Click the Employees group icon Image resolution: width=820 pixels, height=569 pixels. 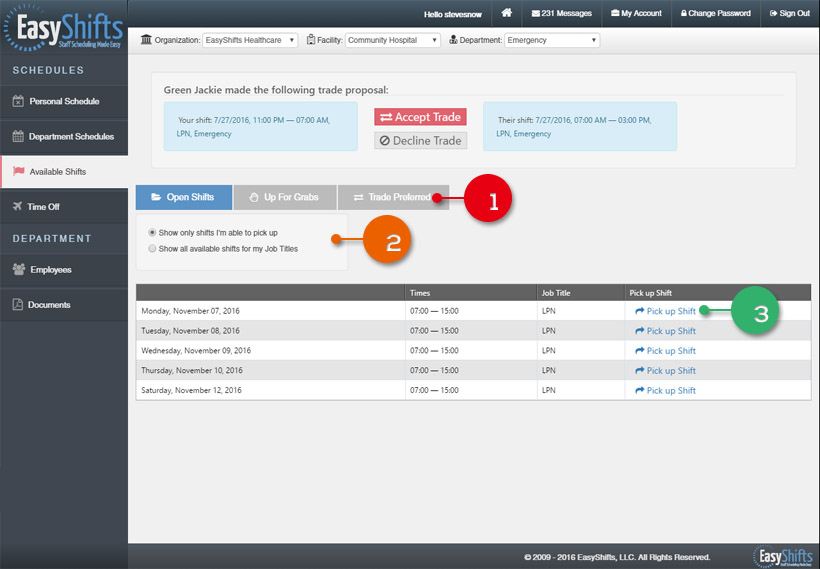pos(19,269)
